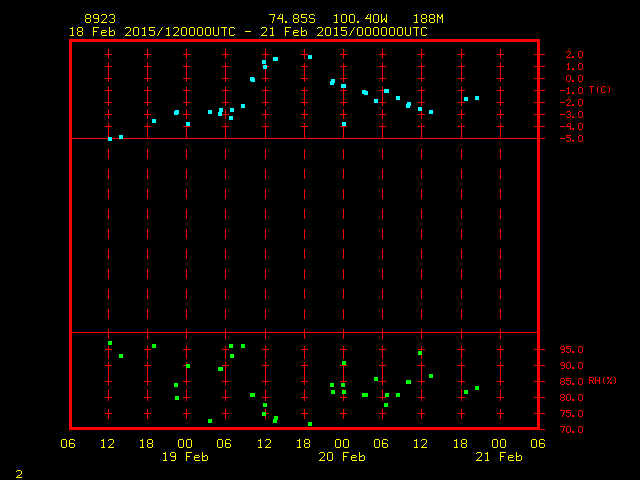Click the page number 2 in bottom corner
This screenshot has height=480, width=640.
pos(18,474)
